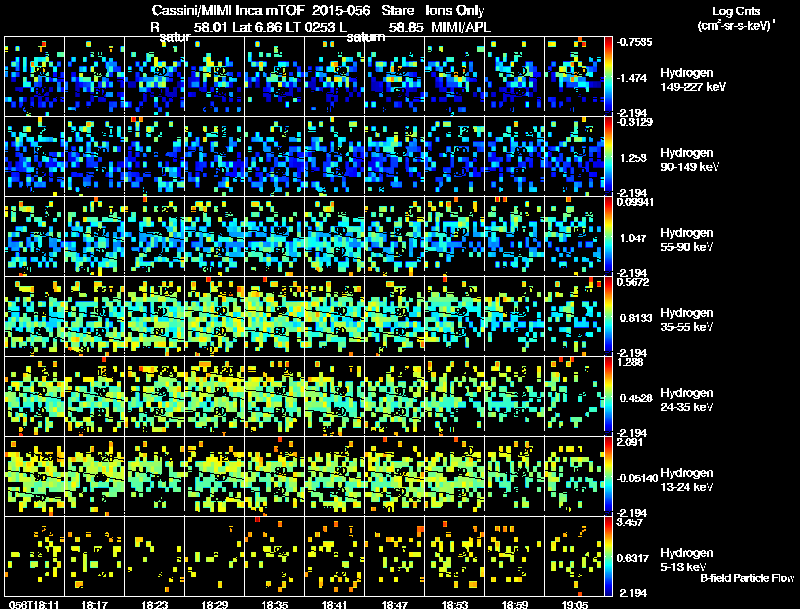Image resolution: width=800 pixels, height=609 pixels.
Task: Click the '1.047' colorbar value
Action: [633, 238]
